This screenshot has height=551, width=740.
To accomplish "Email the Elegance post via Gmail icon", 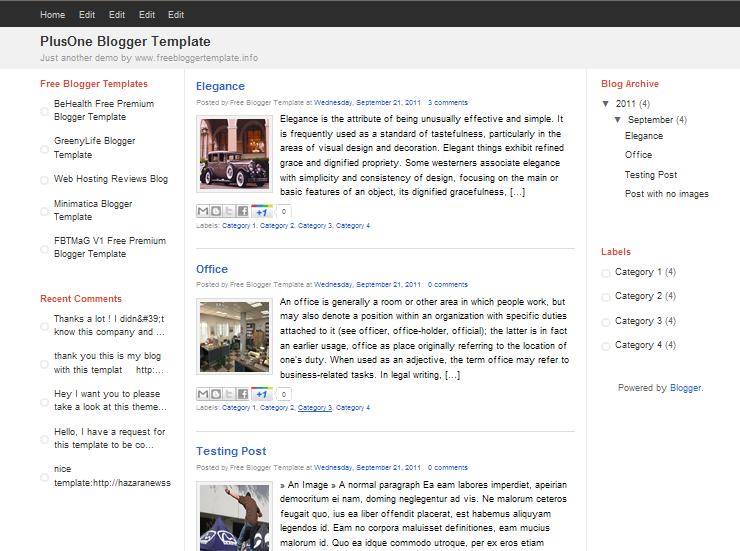I will 202,211.
